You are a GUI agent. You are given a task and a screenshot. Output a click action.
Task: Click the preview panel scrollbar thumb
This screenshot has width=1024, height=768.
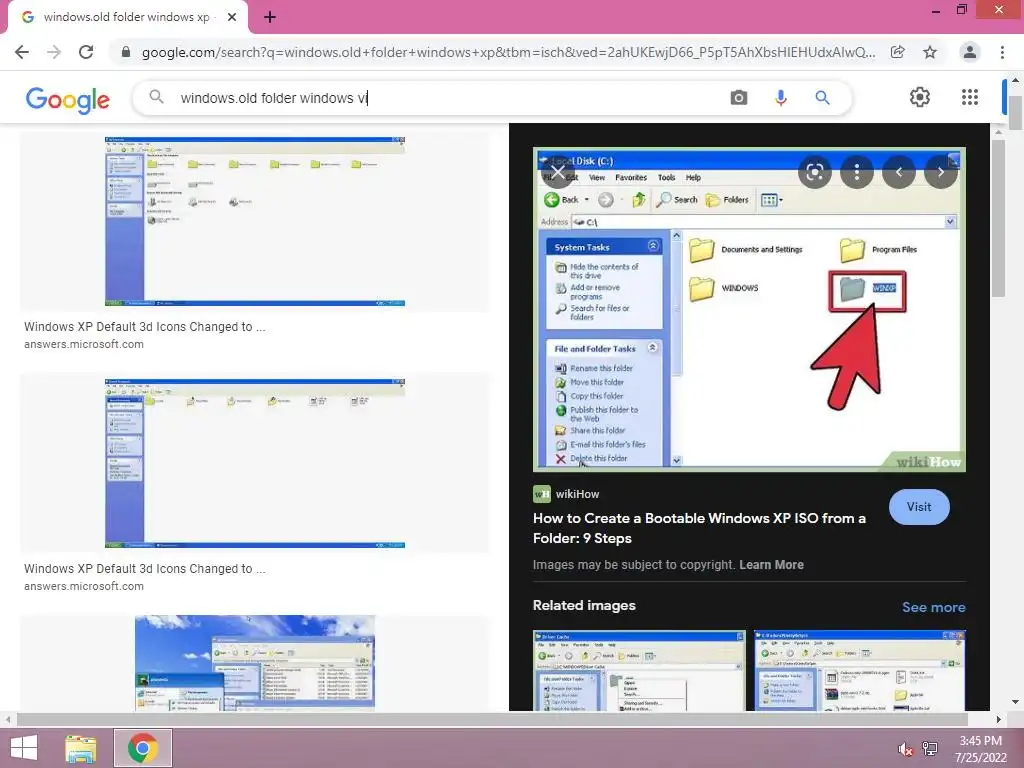pos(999,218)
